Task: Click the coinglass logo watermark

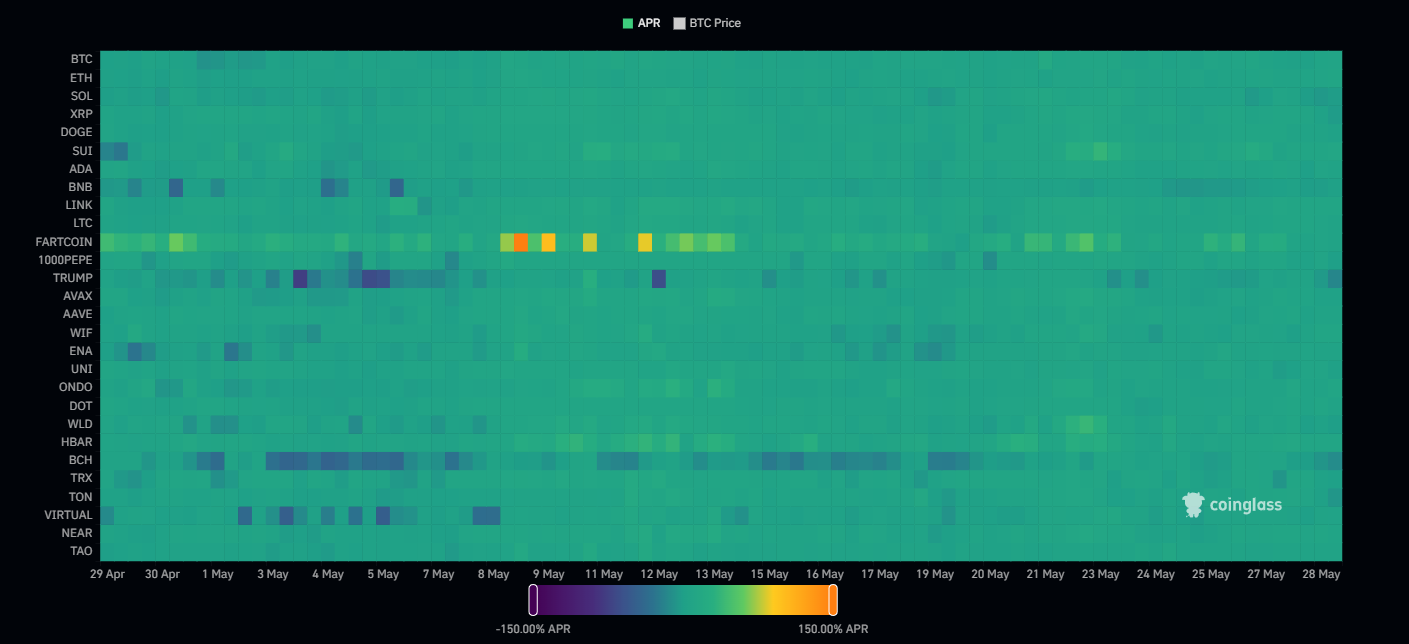Action: click(1232, 505)
